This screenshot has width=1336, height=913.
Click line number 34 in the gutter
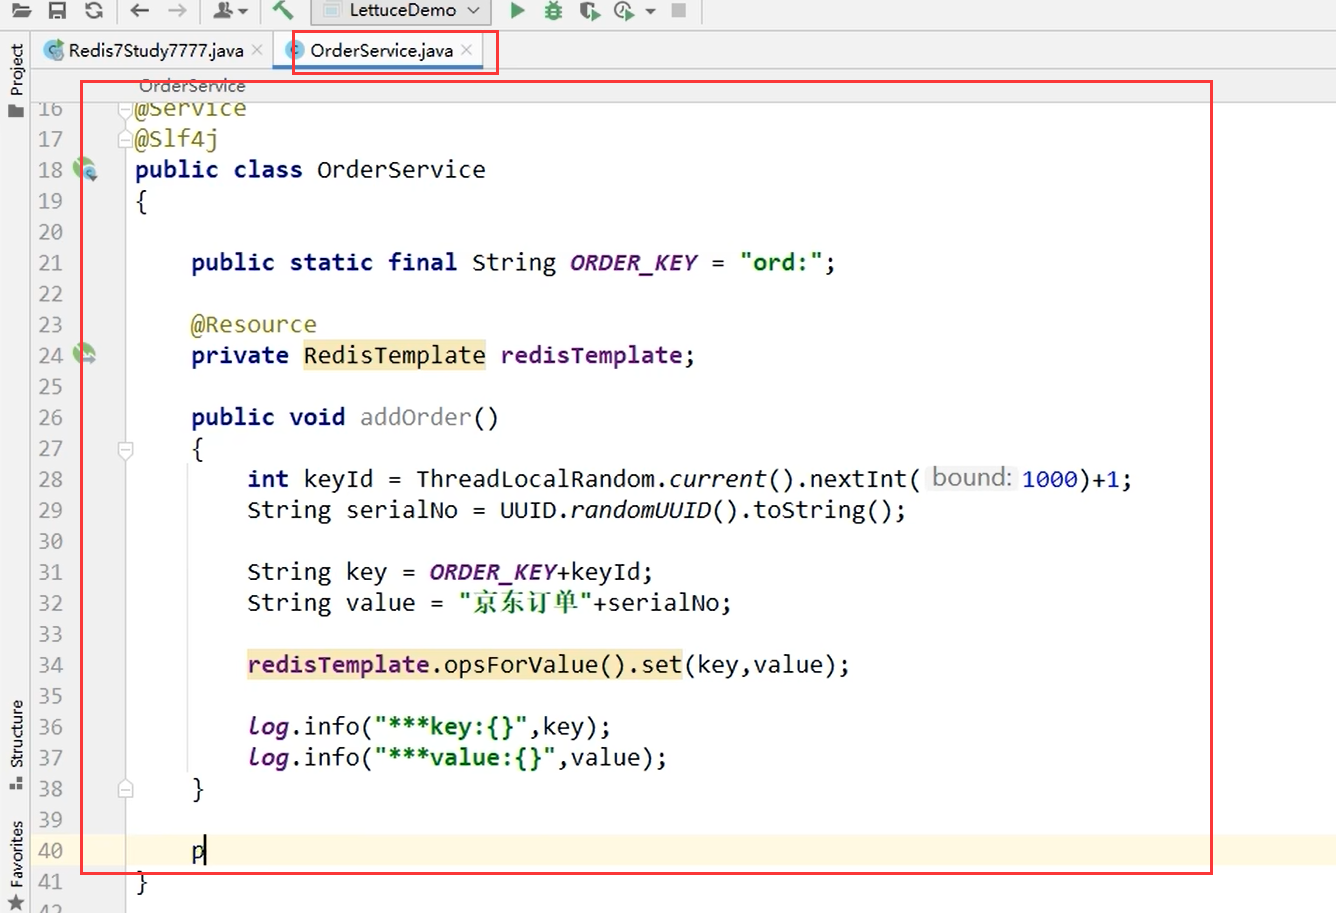click(50, 665)
